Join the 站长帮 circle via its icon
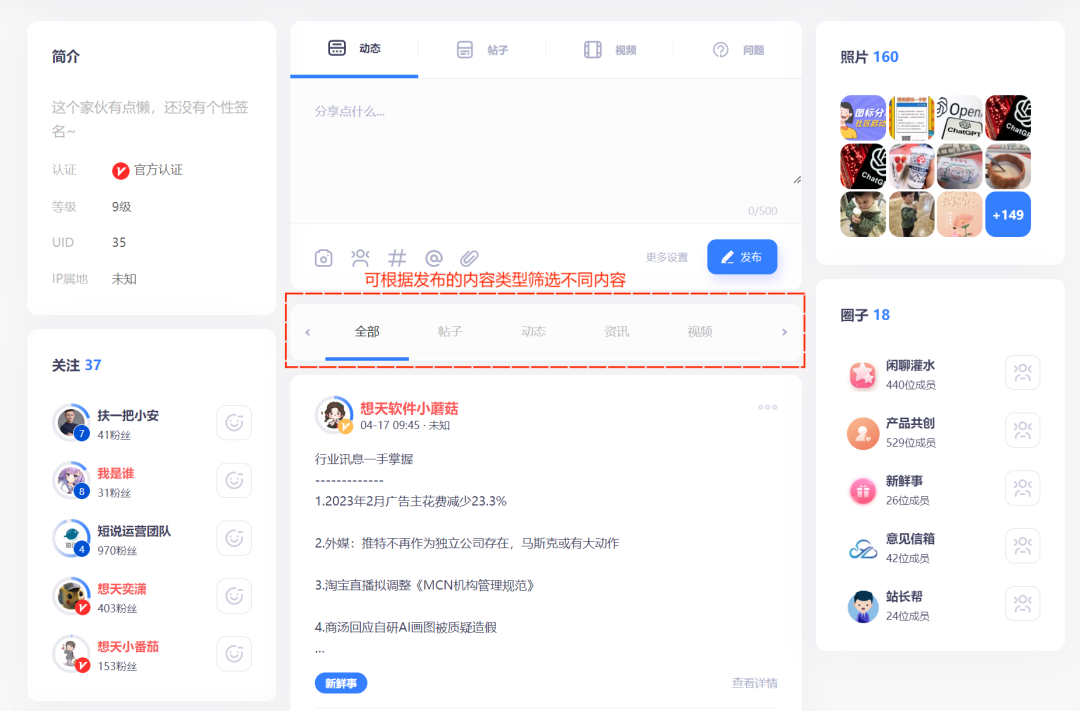This screenshot has height=711, width=1080. 1022,604
